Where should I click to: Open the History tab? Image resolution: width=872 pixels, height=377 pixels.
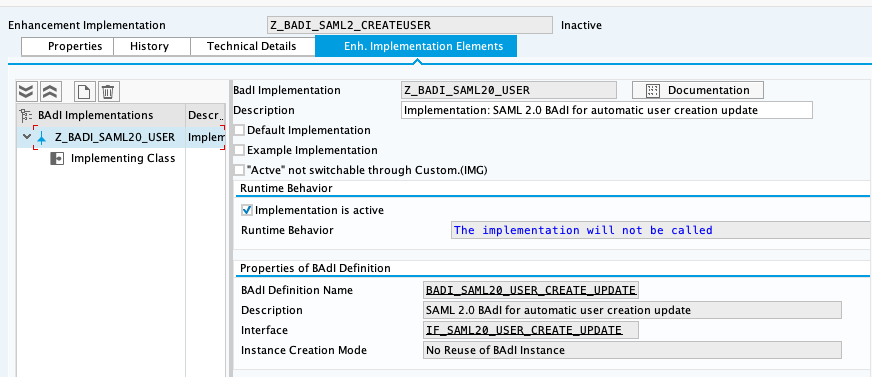[152, 46]
